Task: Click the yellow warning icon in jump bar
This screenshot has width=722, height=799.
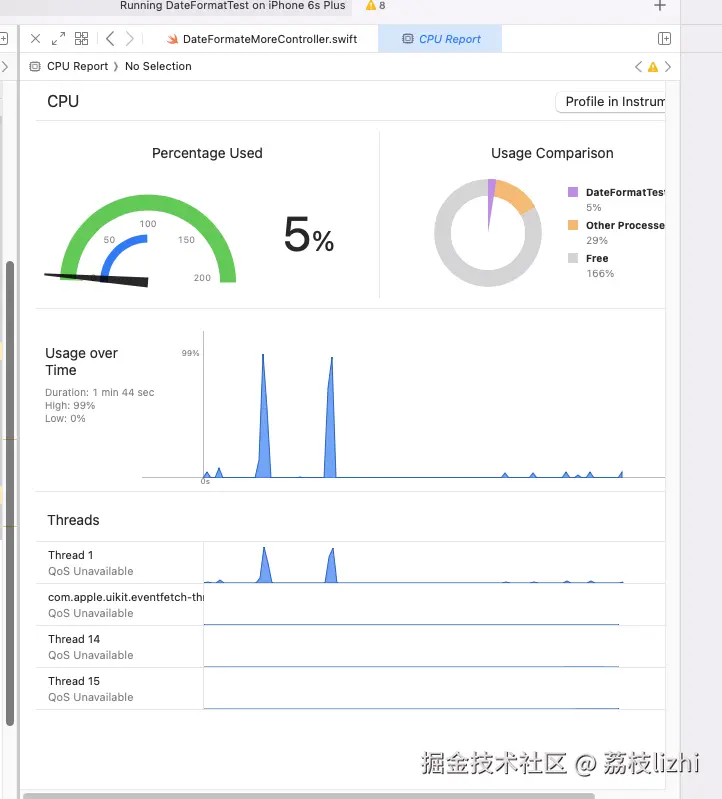Action: (x=653, y=67)
